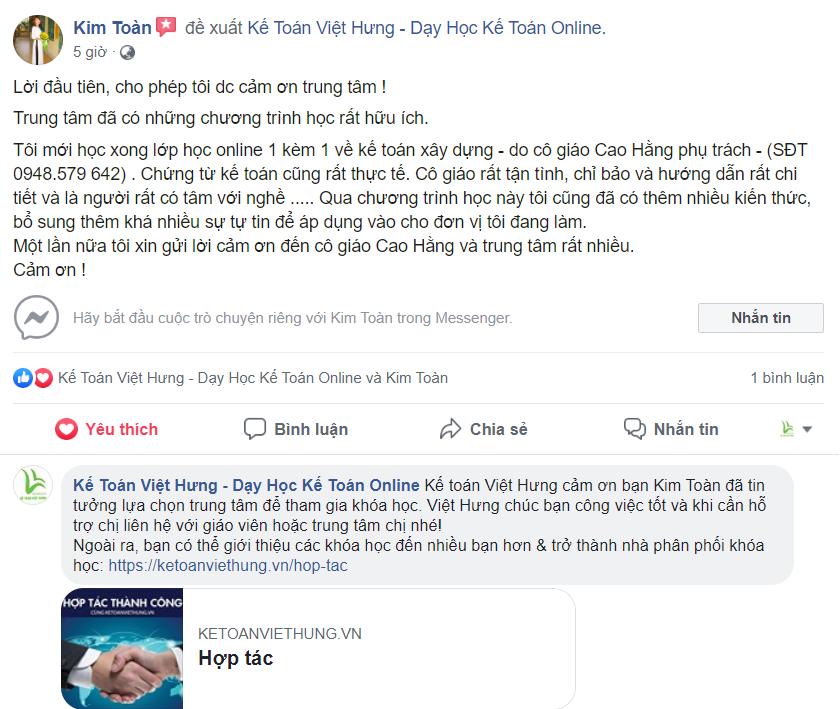Click the globe public privacy icon
The width and height of the screenshot is (840, 709).
pos(128,53)
